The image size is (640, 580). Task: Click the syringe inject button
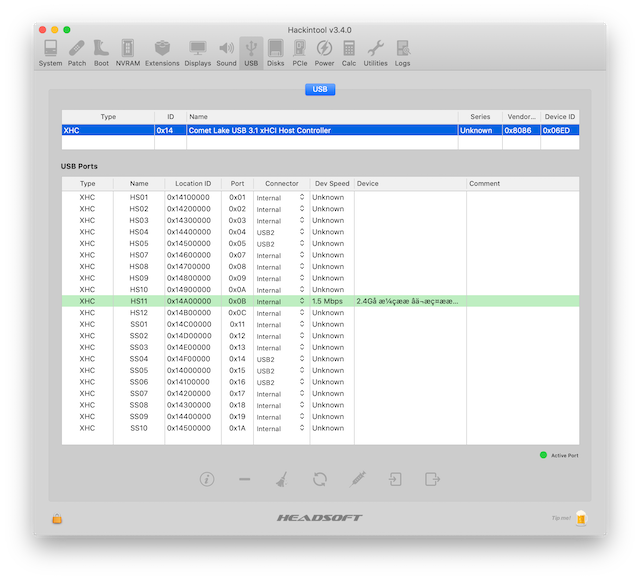pos(358,479)
